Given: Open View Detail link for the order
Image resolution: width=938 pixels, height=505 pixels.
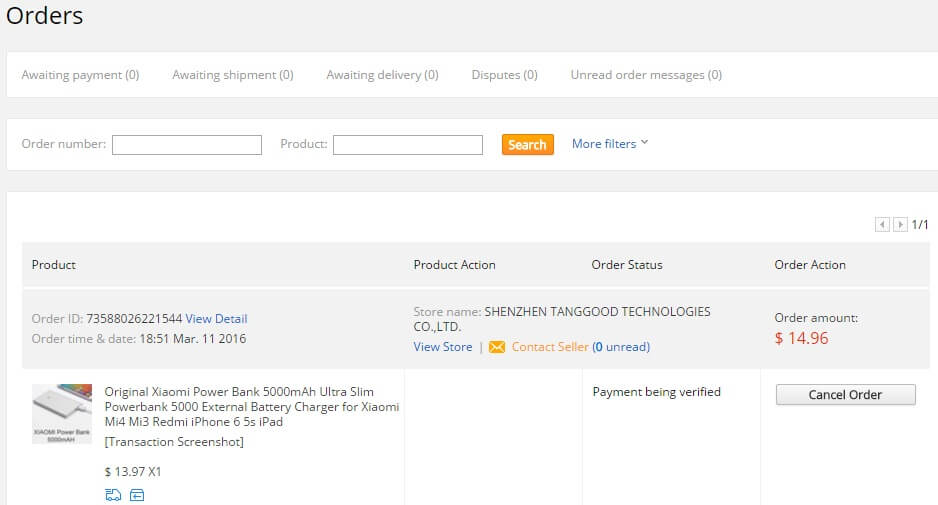Looking at the screenshot, I should pyautogui.click(x=216, y=319).
